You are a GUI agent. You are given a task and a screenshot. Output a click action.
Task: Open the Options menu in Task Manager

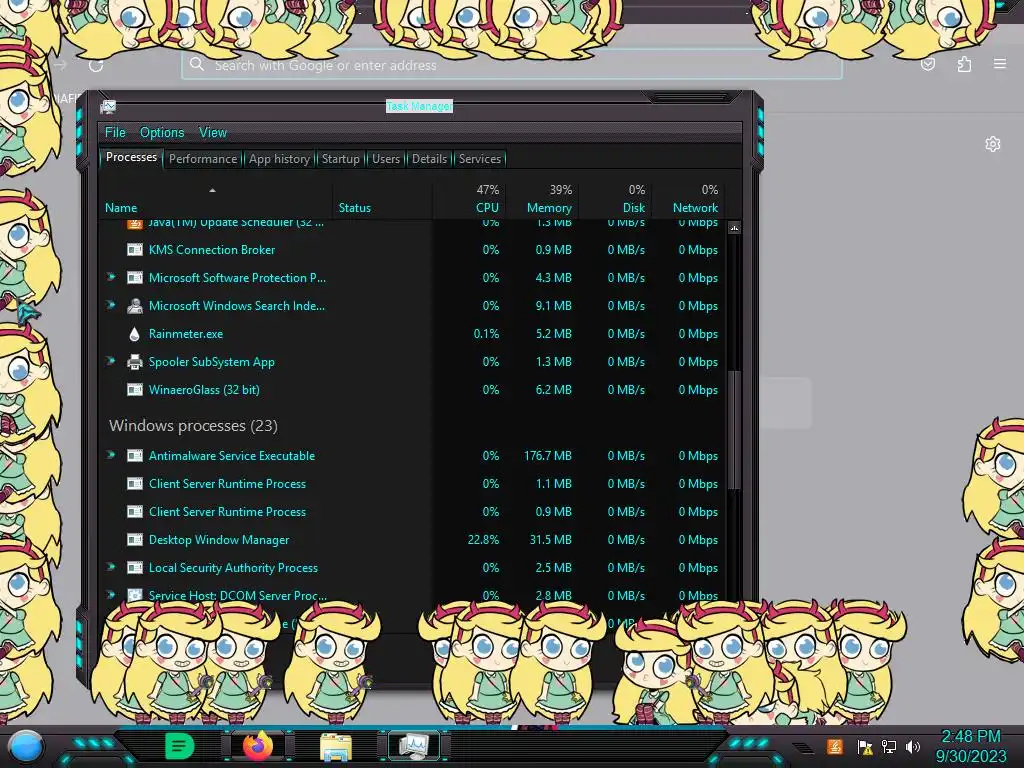pos(162,133)
